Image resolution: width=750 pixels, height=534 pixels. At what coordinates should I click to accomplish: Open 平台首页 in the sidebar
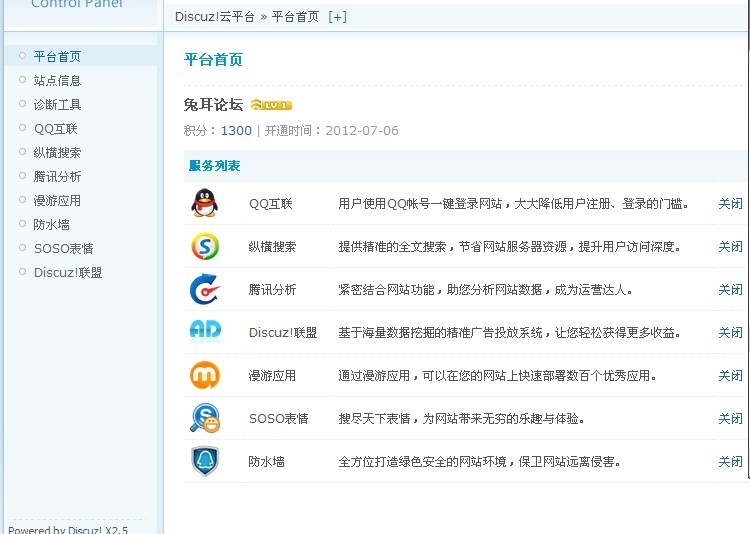point(57,56)
